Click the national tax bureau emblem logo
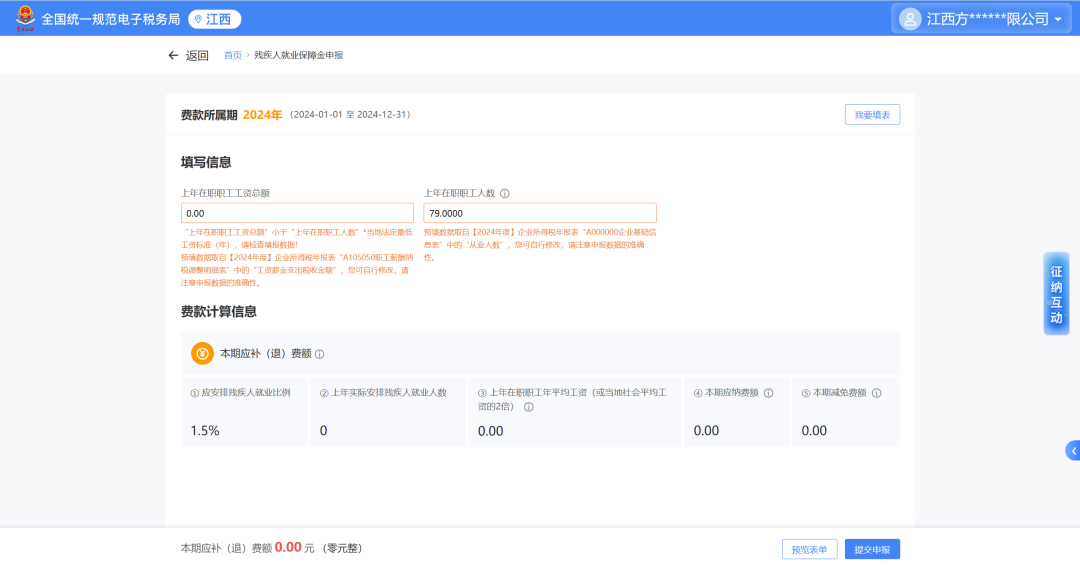Image resolution: width=1080 pixels, height=568 pixels. 25,18
